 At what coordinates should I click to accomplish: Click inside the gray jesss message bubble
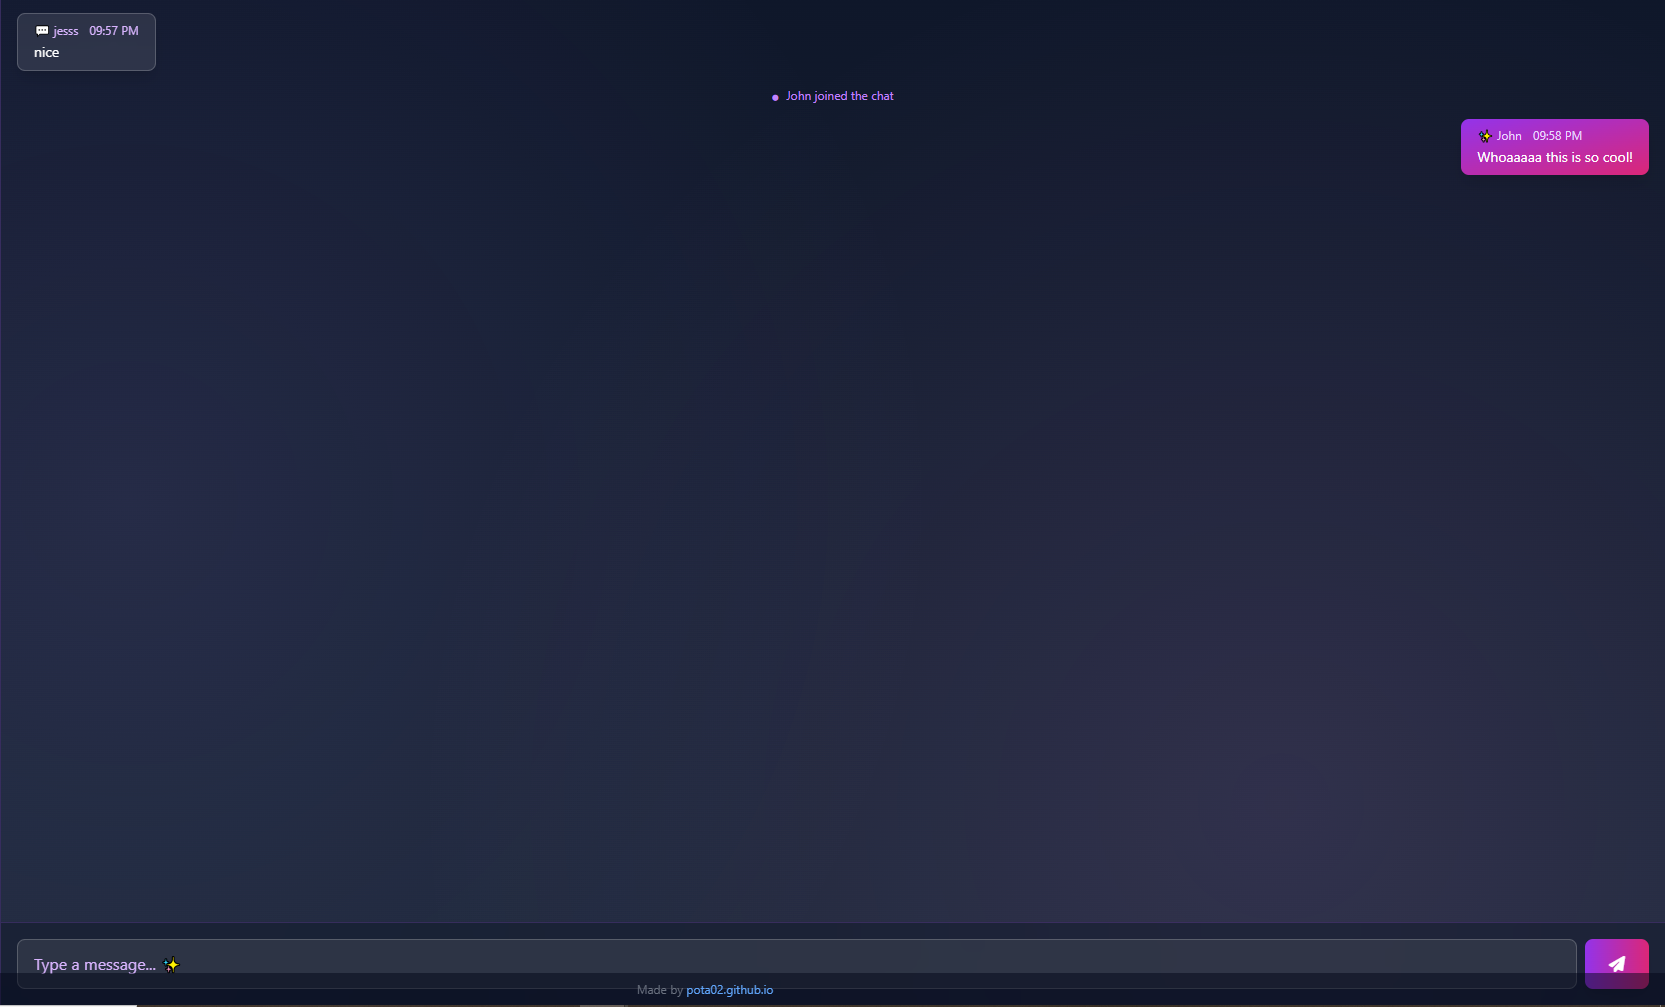(x=86, y=42)
